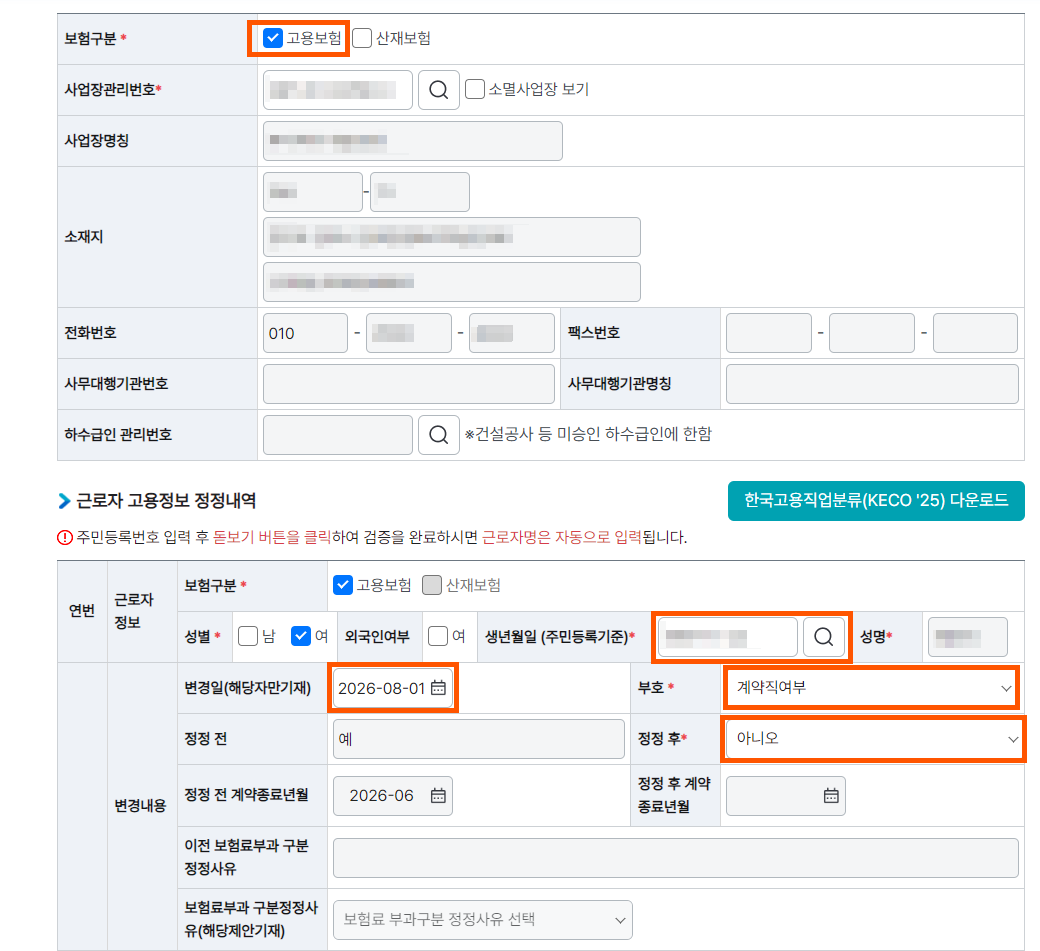Toggle the 근로자정보 산재보험 checkbox
Viewport: 1040px width, 951px height.
(432, 585)
